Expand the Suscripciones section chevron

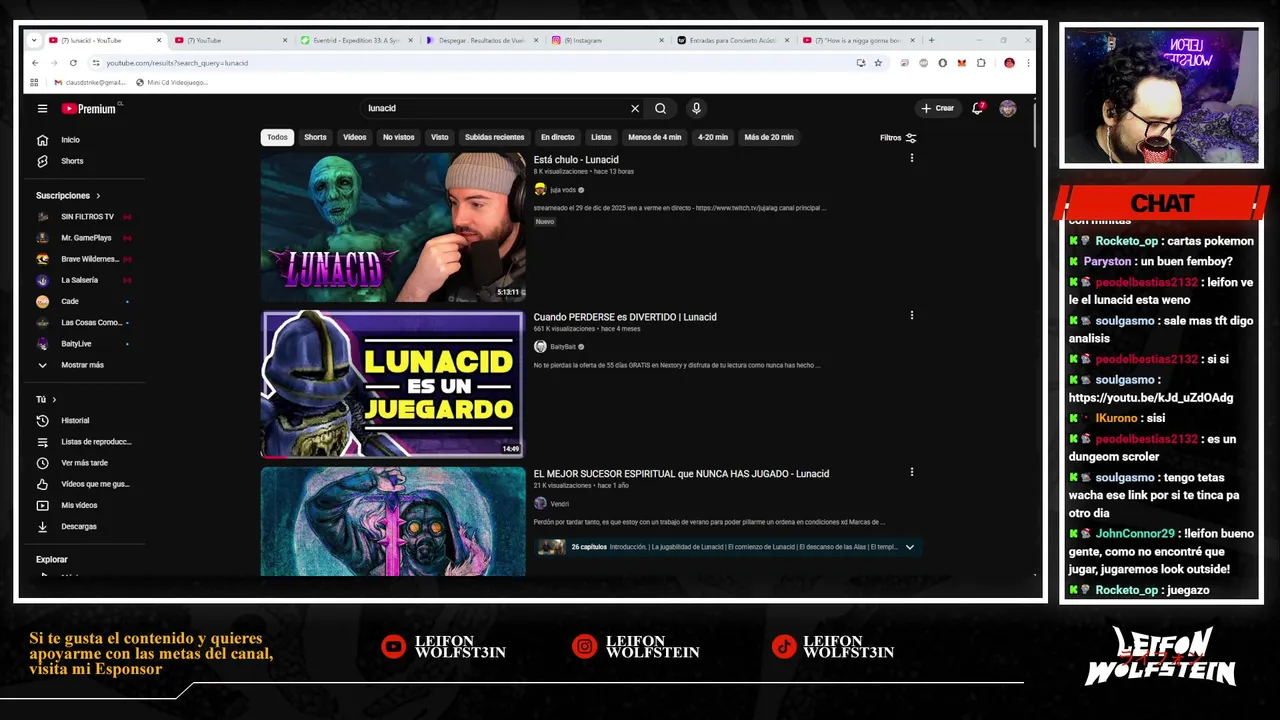click(98, 196)
